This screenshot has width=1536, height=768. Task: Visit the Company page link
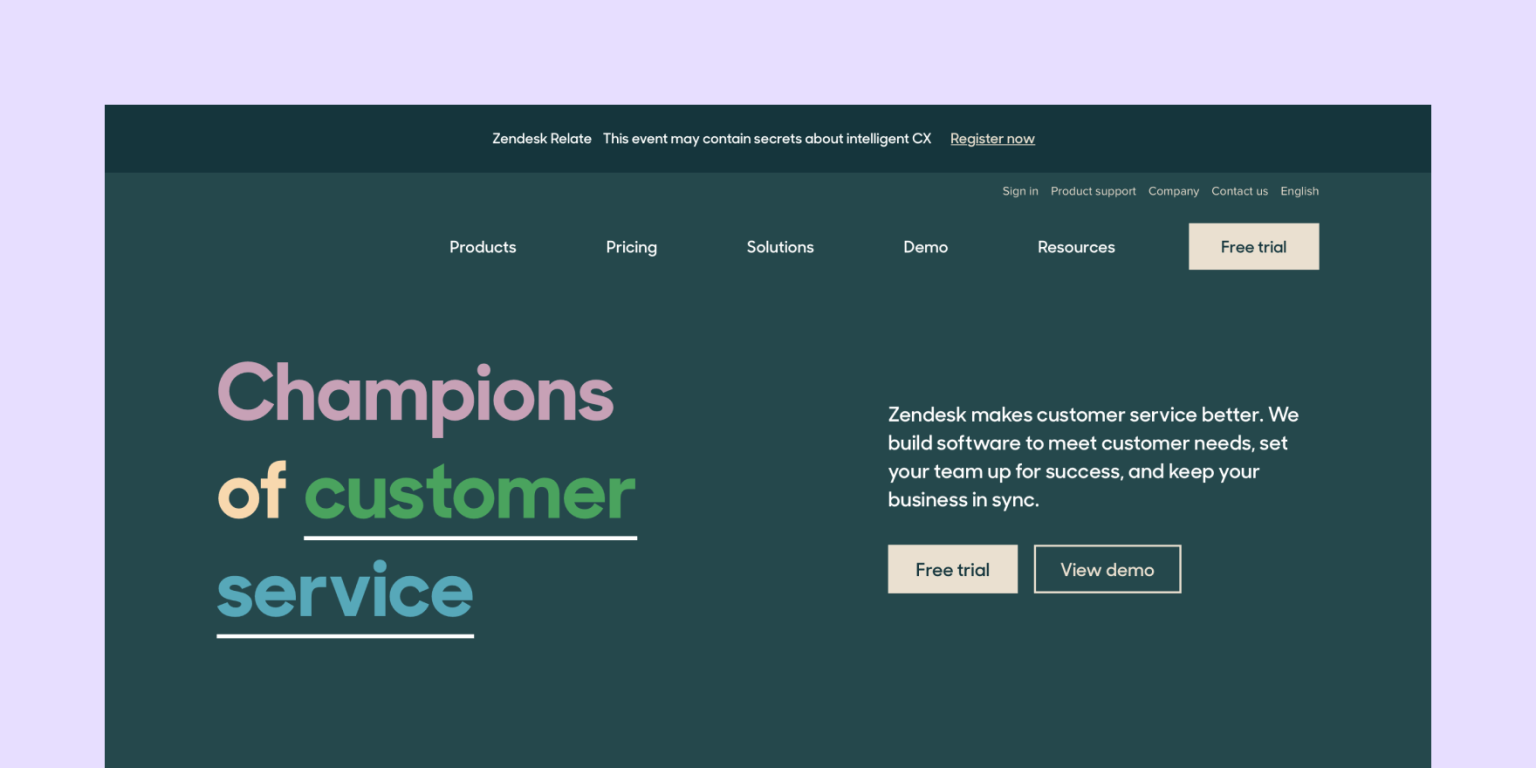(1173, 191)
